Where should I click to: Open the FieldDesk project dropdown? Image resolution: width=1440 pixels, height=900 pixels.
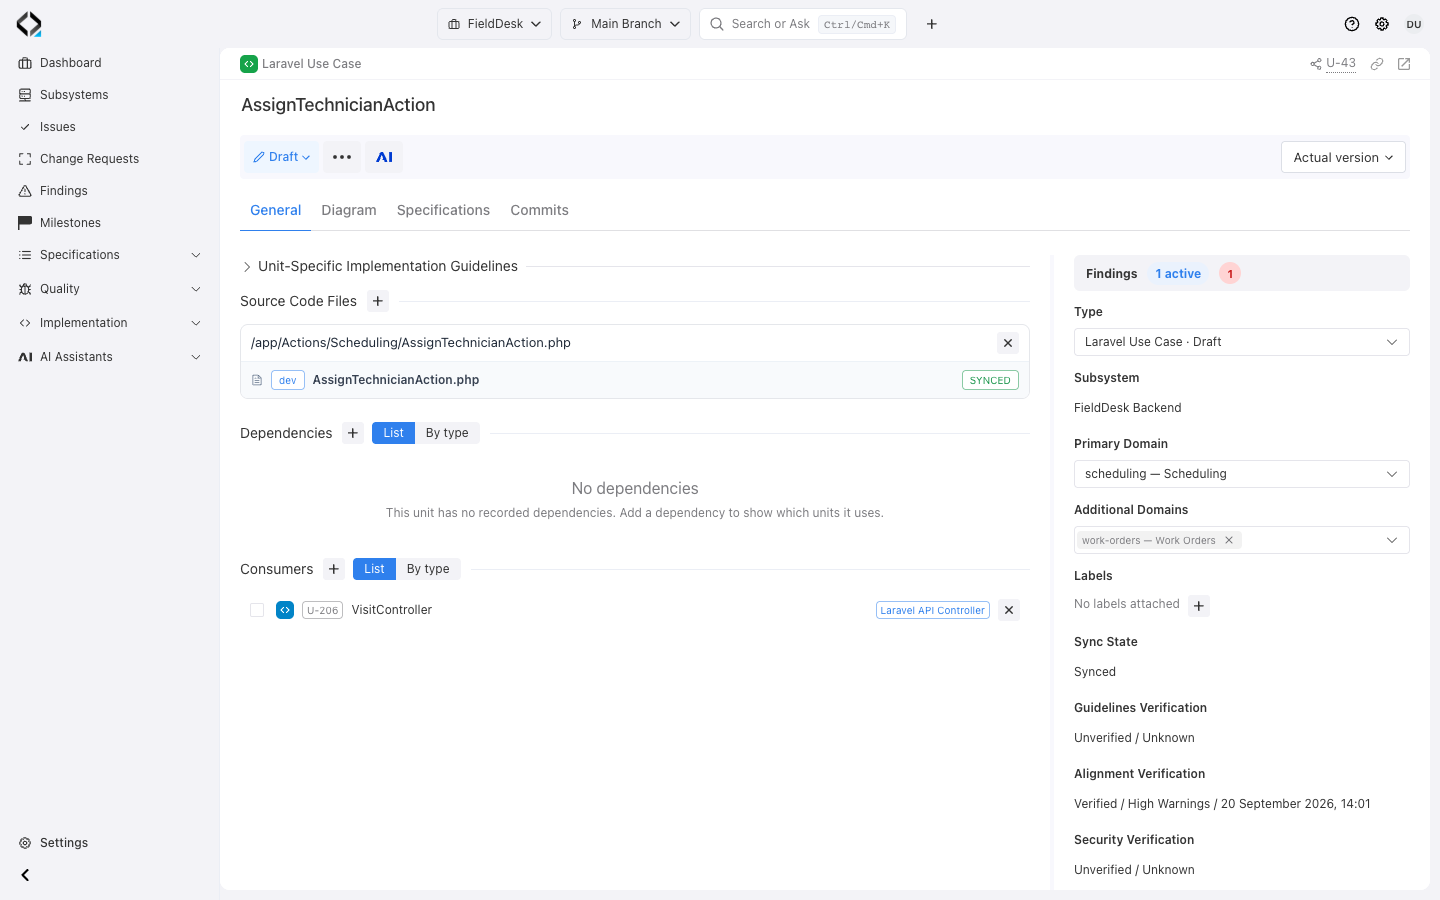click(x=494, y=24)
